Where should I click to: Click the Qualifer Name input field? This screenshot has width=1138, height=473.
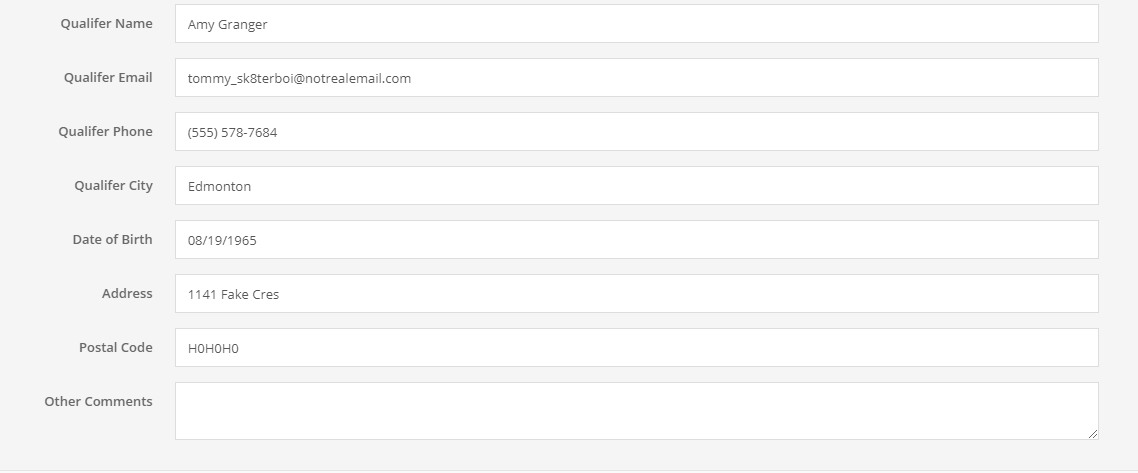click(636, 24)
